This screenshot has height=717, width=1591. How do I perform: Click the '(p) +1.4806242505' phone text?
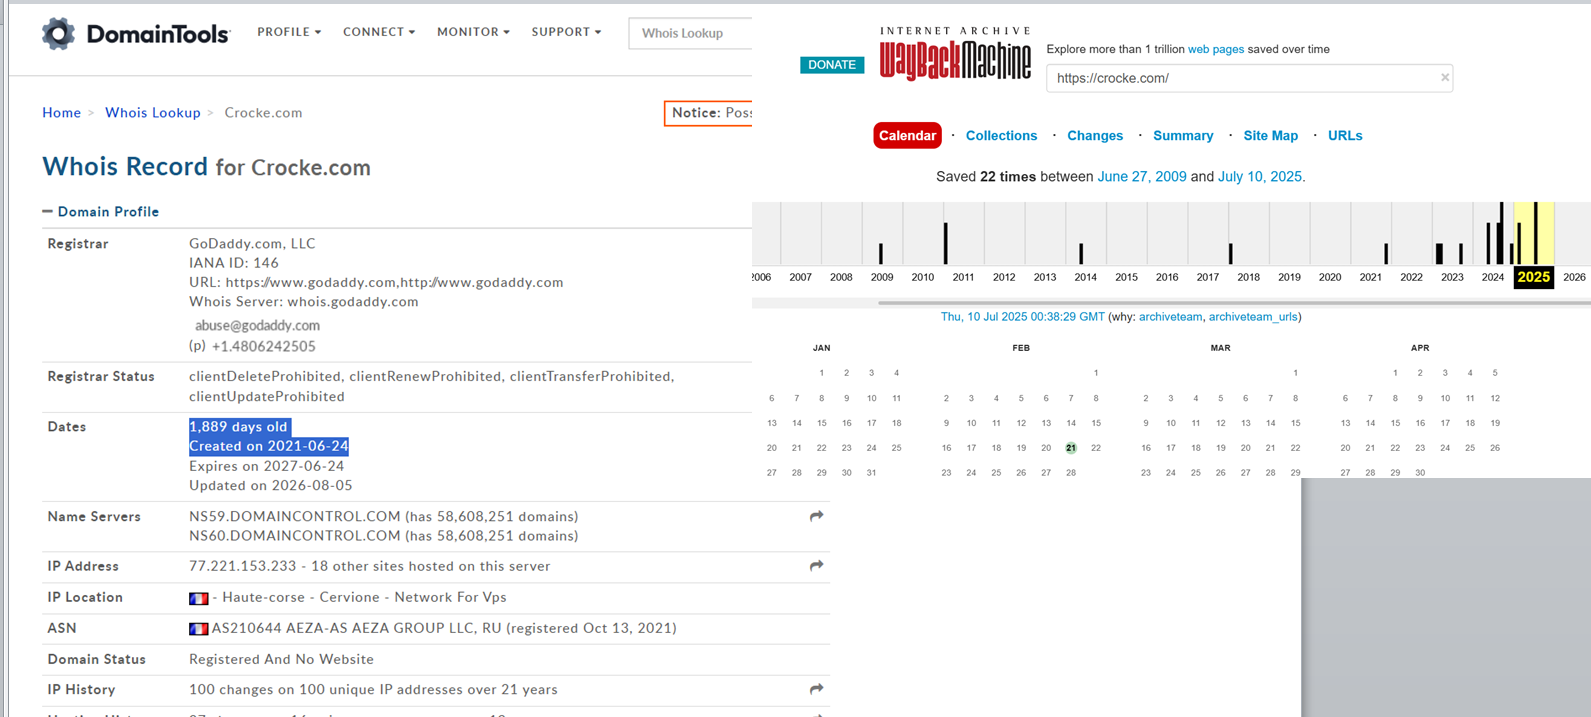252,346
